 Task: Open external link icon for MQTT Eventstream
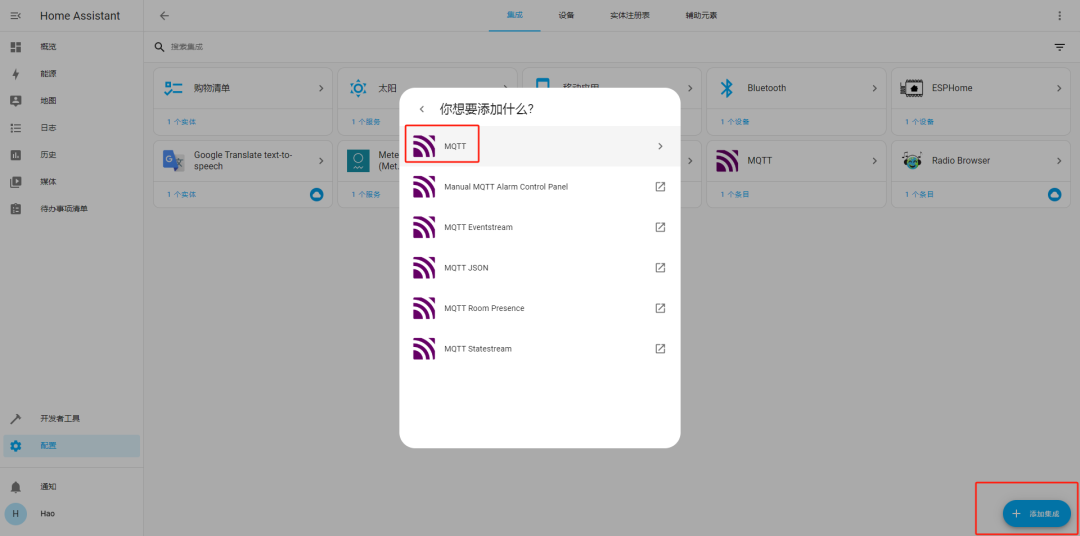point(660,227)
